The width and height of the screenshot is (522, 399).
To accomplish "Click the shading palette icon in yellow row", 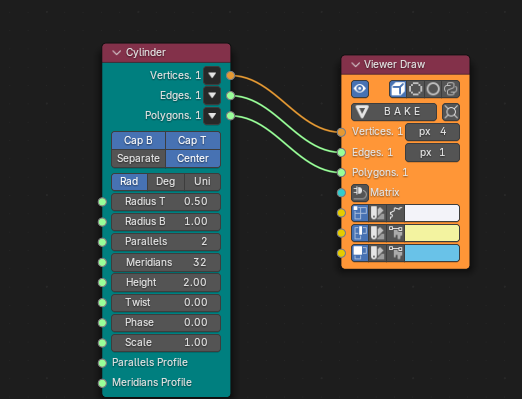I will click(x=378, y=233).
